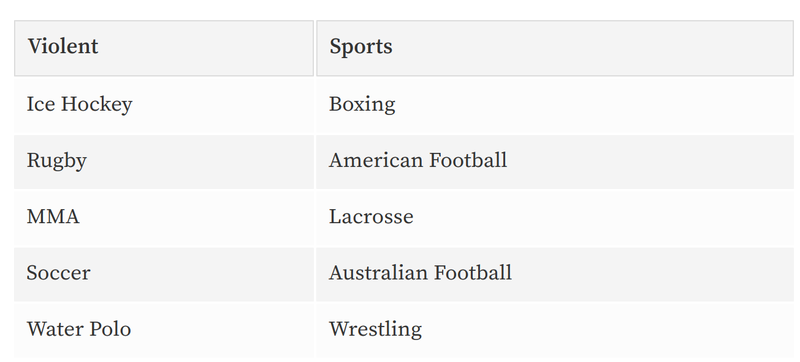Click the American Football cell
This screenshot has height=362, width=800.
pyautogui.click(x=555, y=162)
